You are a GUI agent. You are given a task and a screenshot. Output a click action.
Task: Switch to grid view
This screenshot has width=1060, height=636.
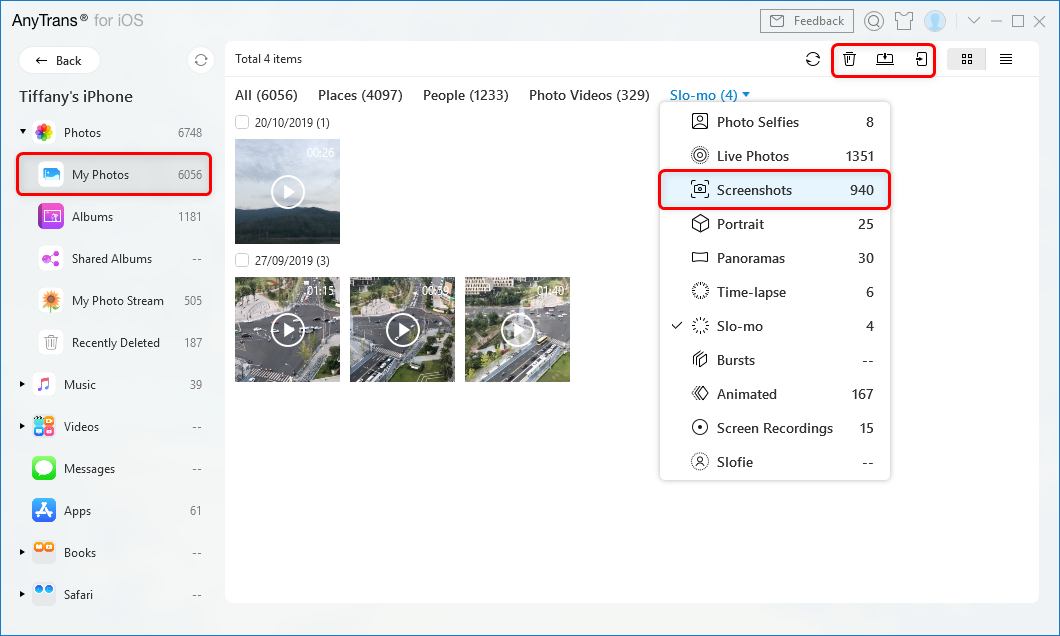tap(967, 59)
